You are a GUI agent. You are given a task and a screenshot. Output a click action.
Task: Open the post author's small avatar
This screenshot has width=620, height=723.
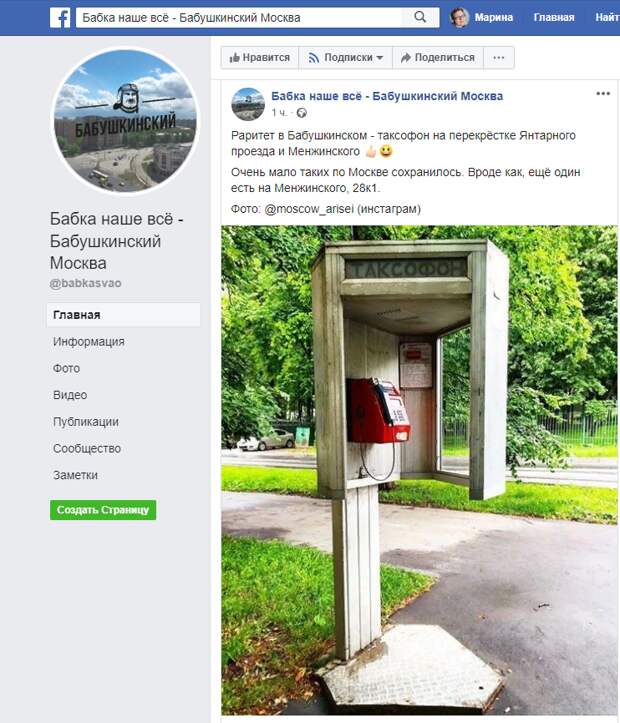pos(248,104)
